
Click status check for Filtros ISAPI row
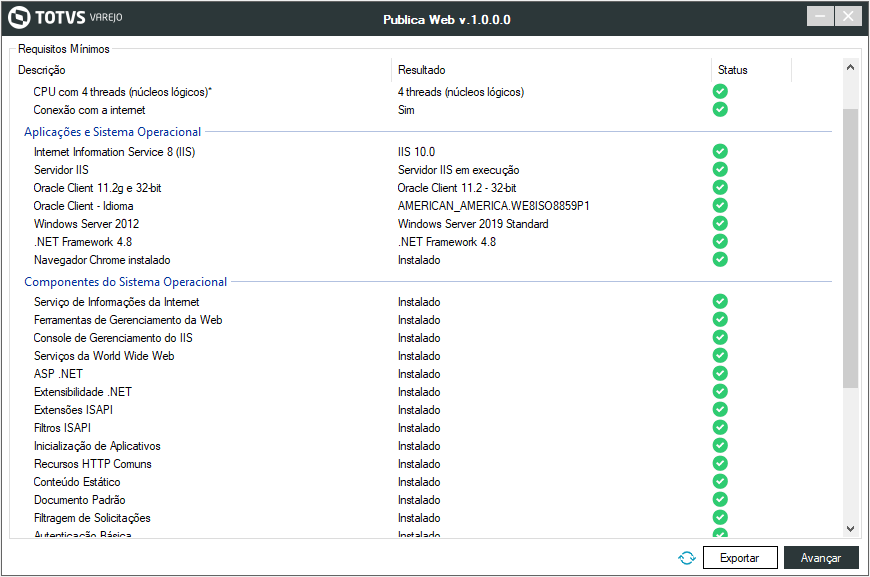(x=720, y=427)
